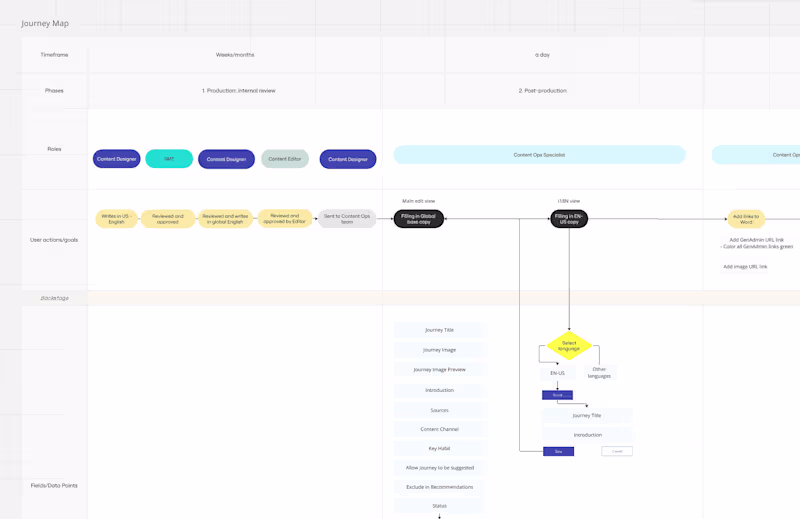Click the white Cancel button
Viewport: 800px width, 519px height.
point(617,451)
